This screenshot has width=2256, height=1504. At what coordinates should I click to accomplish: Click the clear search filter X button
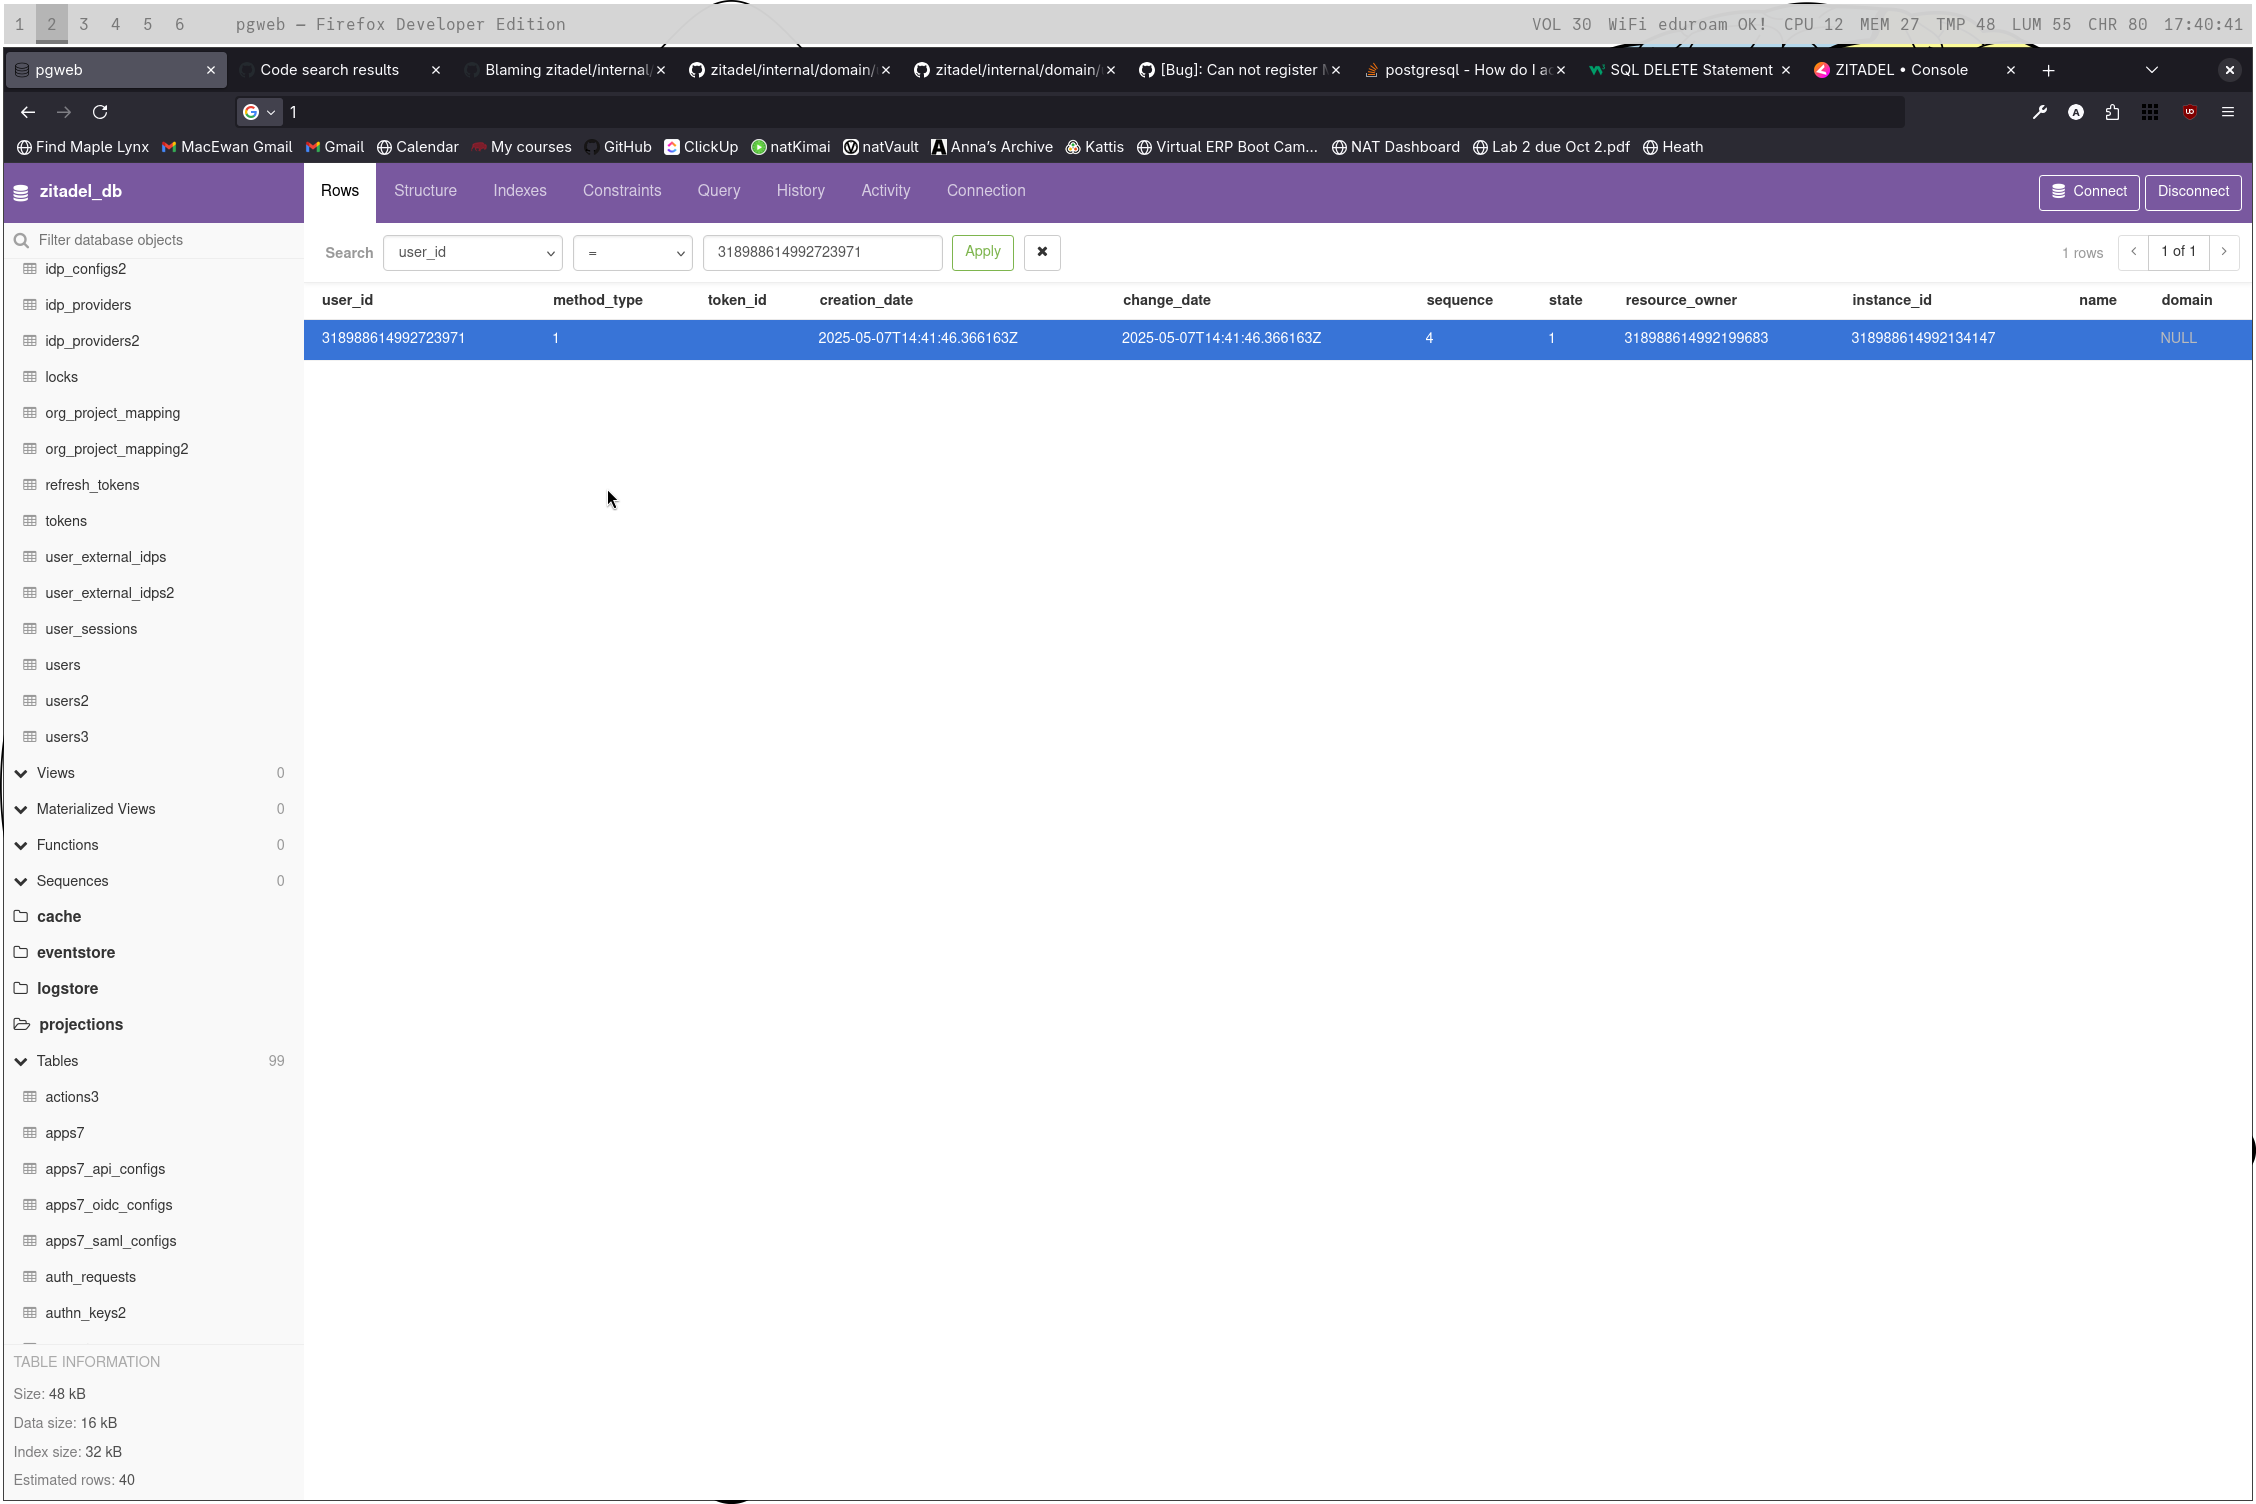1041,252
